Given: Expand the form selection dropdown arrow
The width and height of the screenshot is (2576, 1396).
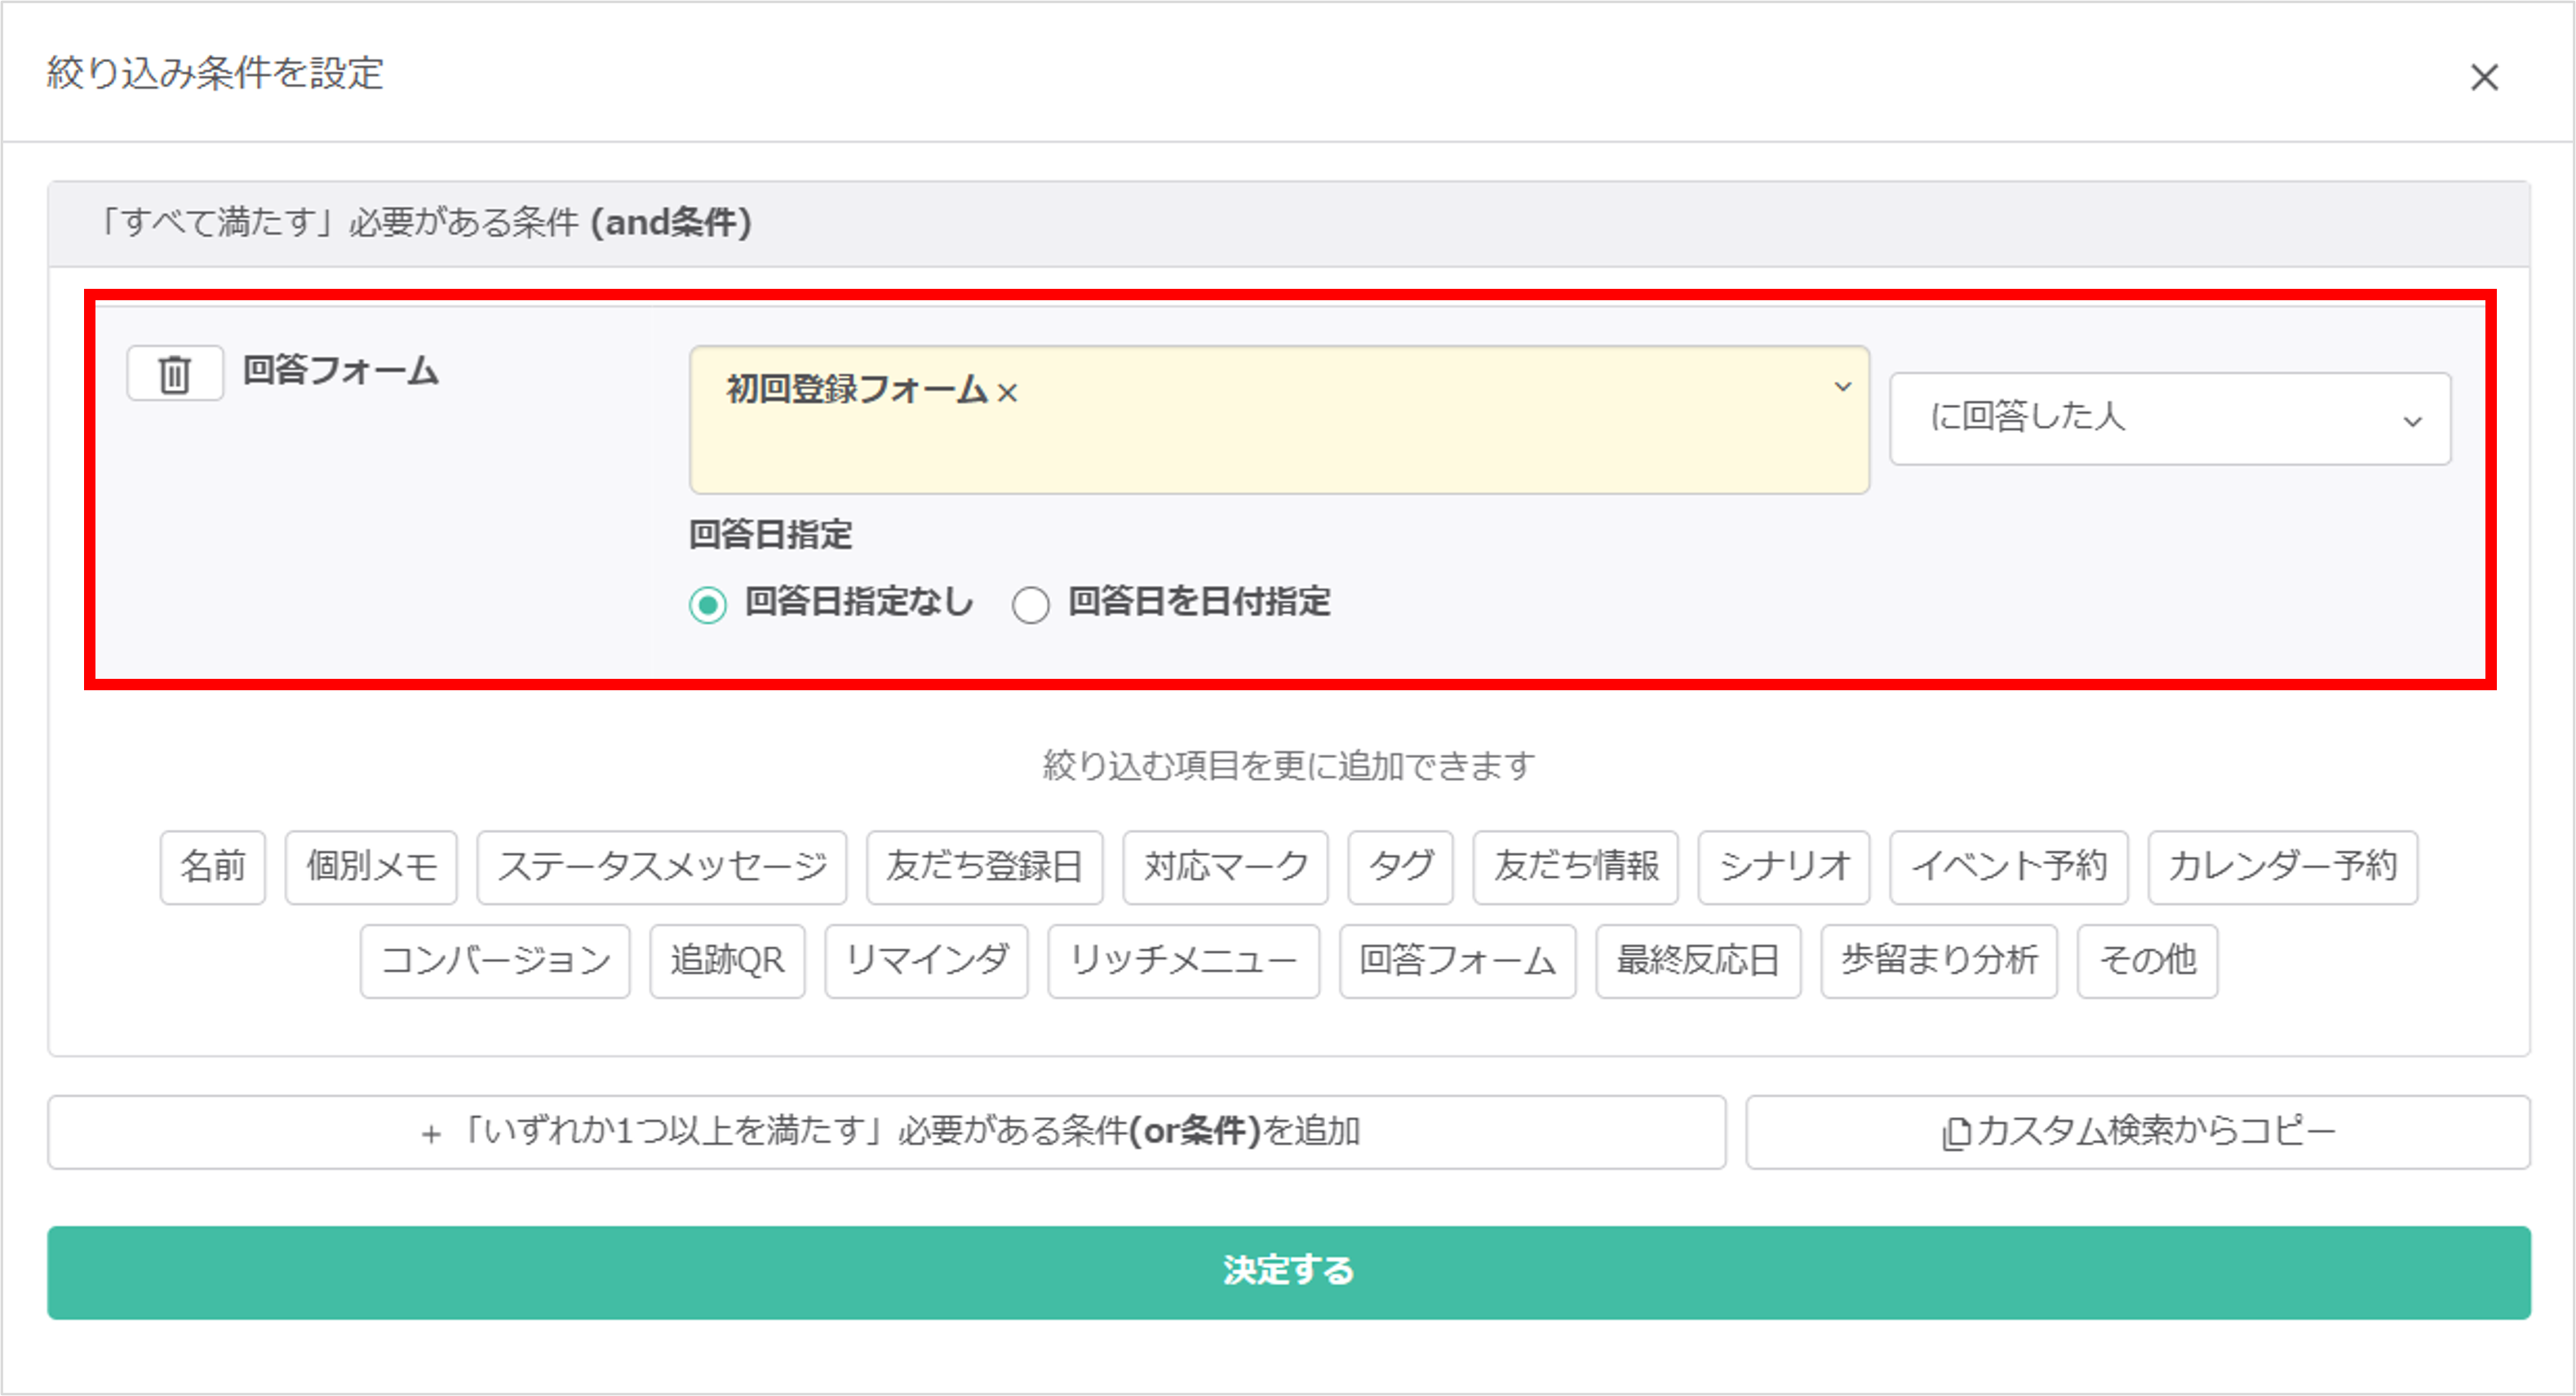Looking at the screenshot, I should tap(1842, 387).
